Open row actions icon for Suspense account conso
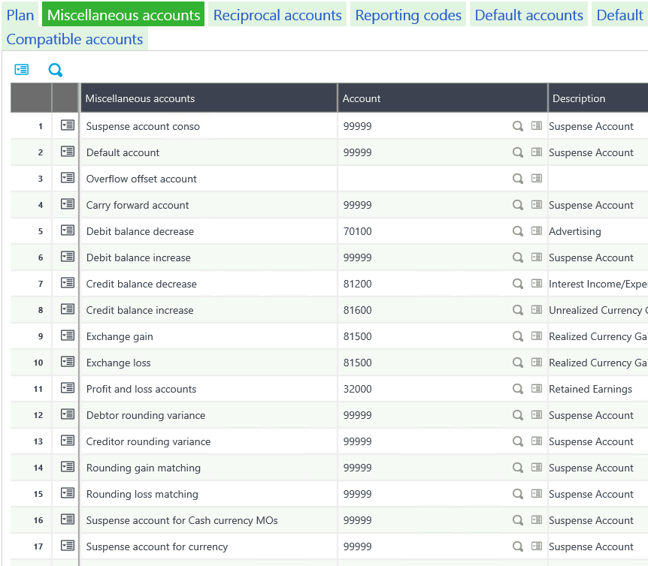The image size is (648, 566). point(67,126)
